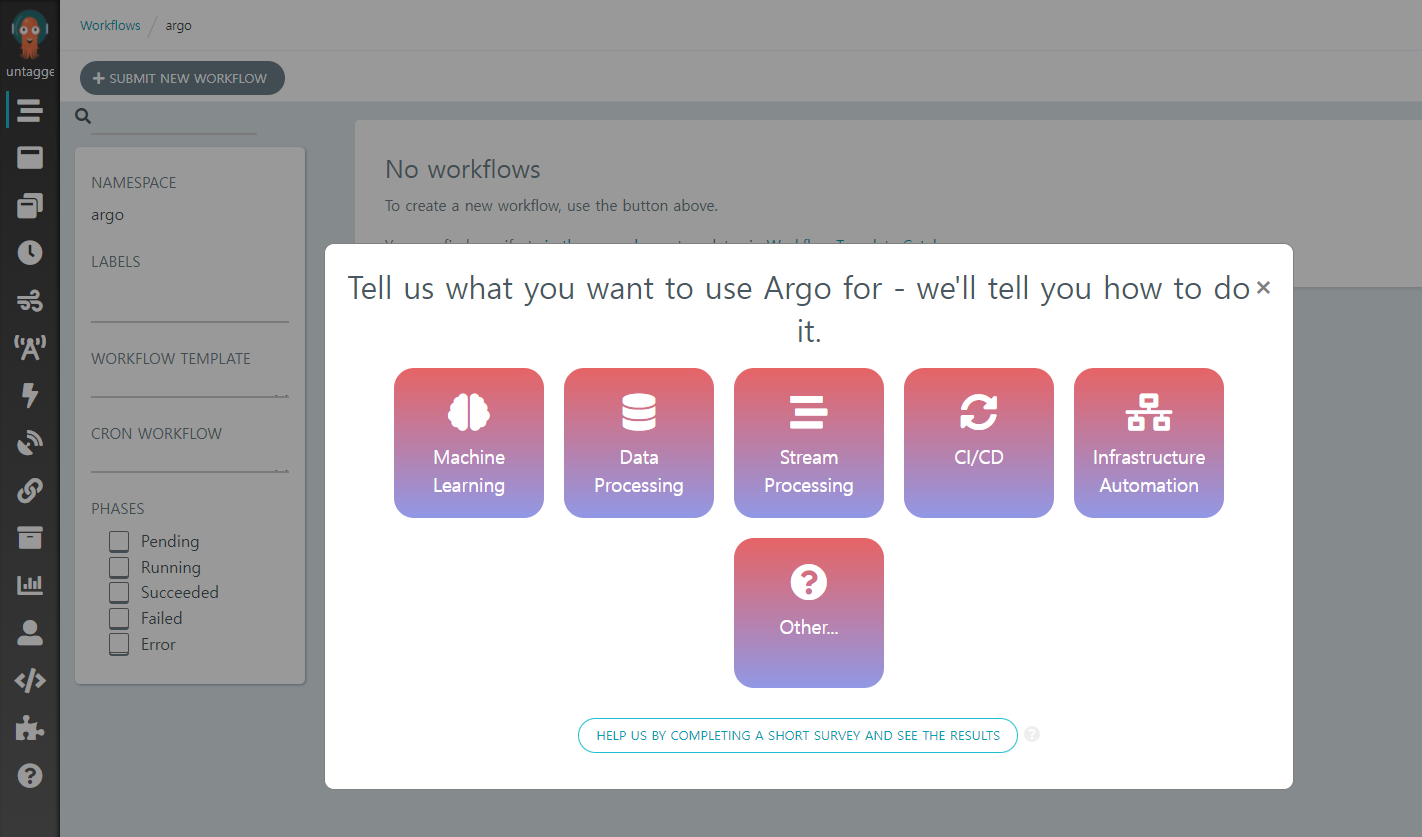1422x837 pixels.
Task: Open Cluster Workflow Templates sidebar icon
Action: pyautogui.click(x=30, y=205)
